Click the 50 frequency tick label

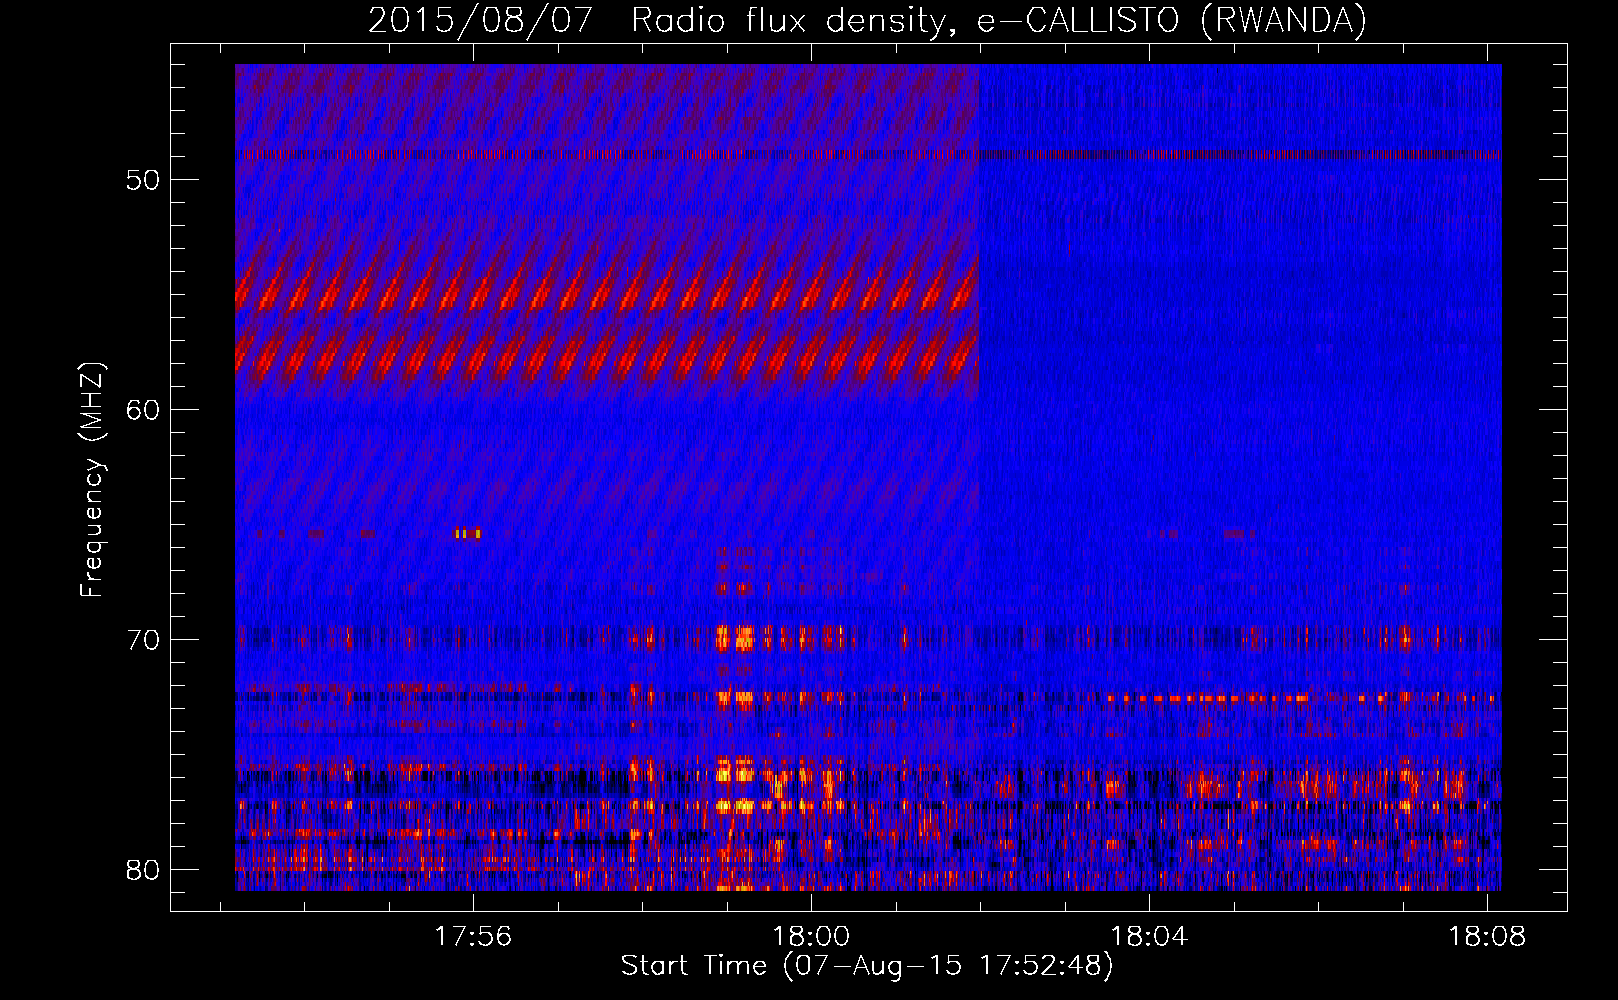click(143, 180)
